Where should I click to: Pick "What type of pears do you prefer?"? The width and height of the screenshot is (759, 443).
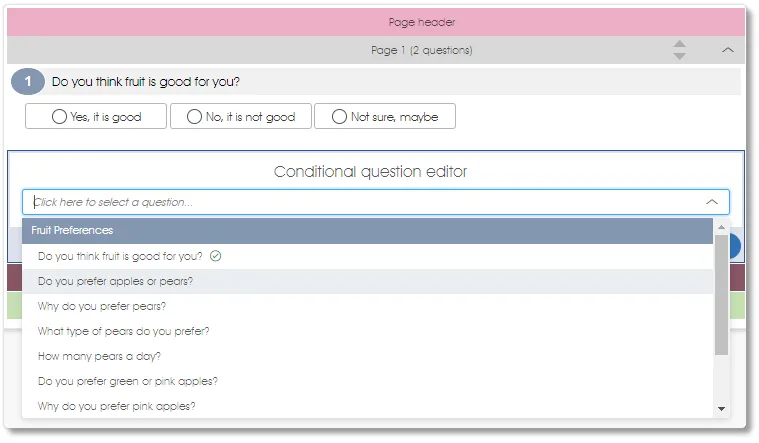[124, 331]
